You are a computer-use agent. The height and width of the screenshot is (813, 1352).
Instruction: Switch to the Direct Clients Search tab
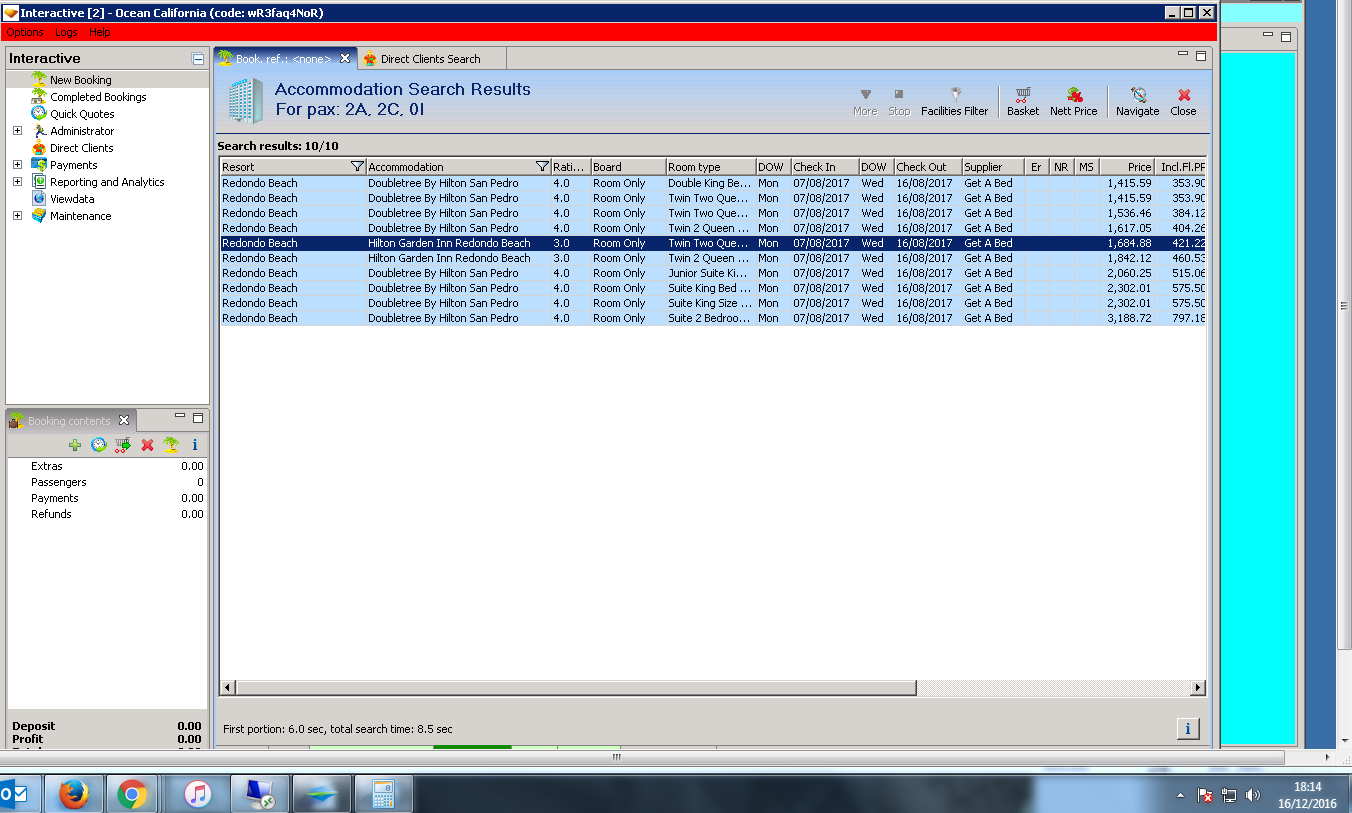pyautogui.click(x=430, y=59)
